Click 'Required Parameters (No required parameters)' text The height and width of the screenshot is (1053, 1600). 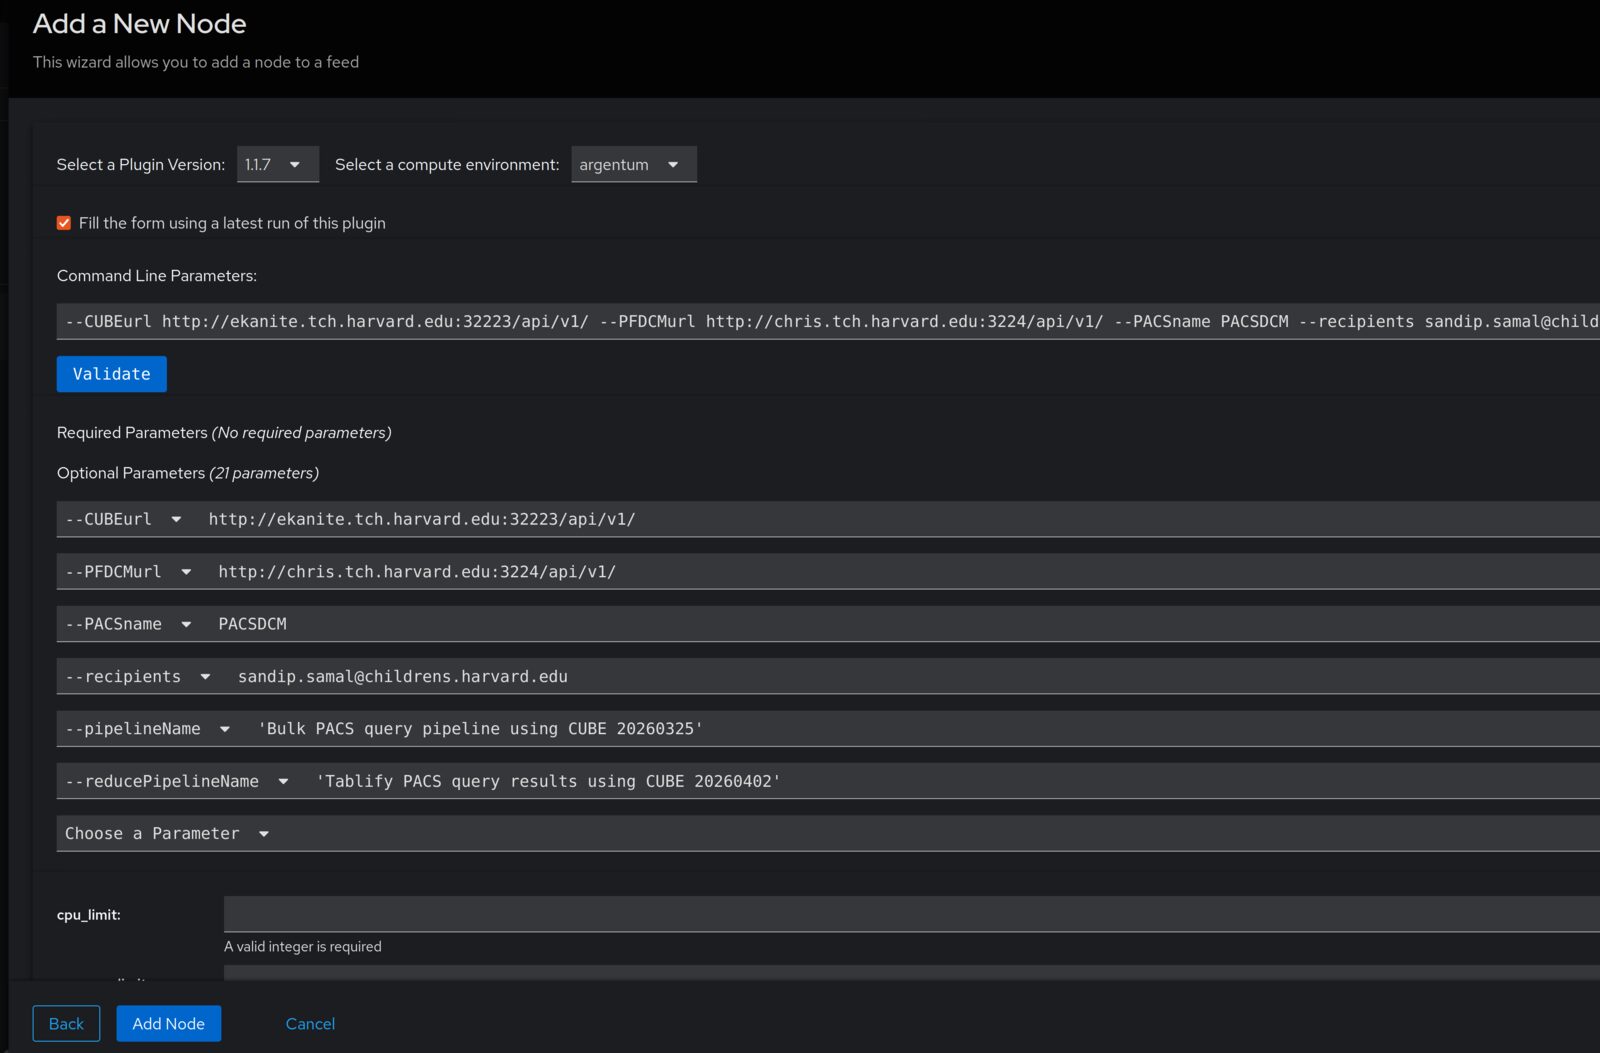point(224,432)
